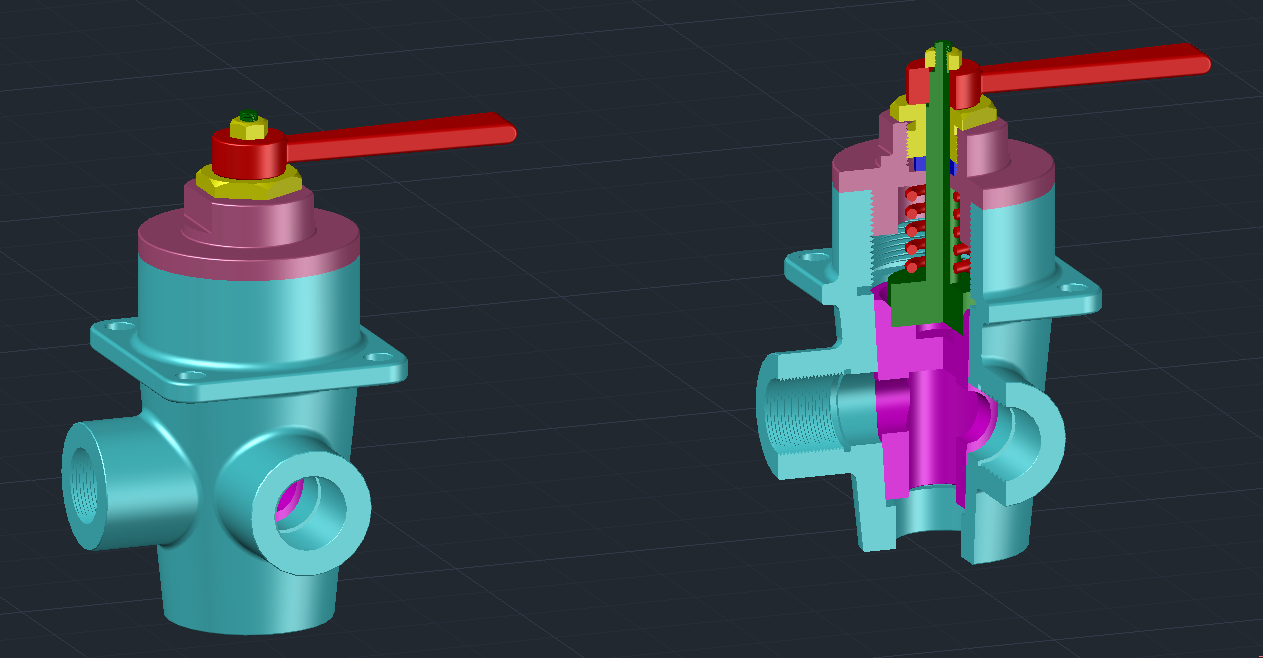This screenshot has height=658, width=1263.
Task: Pick the threaded side port of the left valve
Action: [x=85, y=485]
